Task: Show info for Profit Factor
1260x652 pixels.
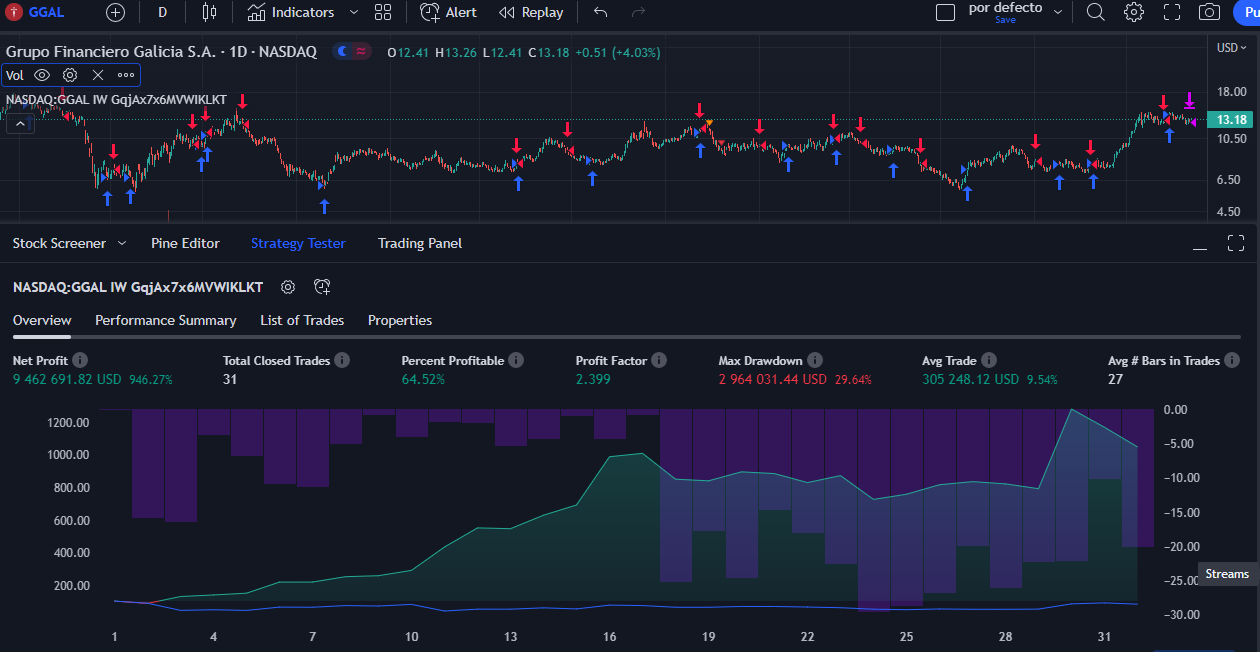Action: point(659,360)
